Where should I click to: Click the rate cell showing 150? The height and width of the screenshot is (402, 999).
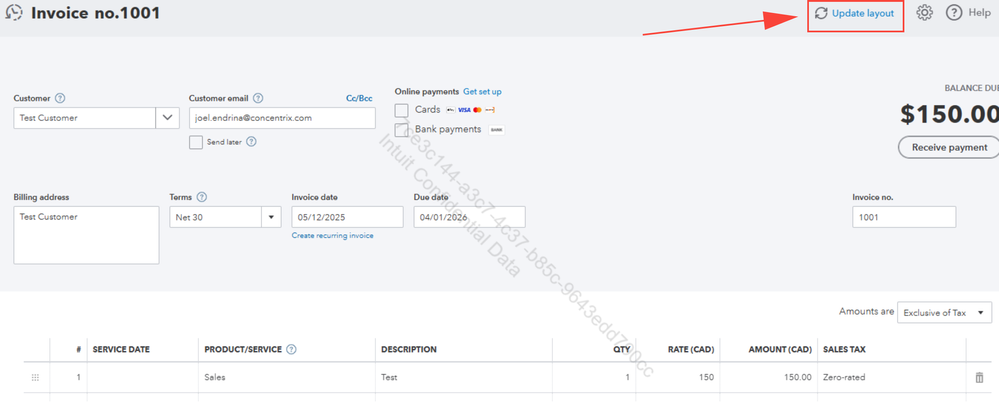(677, 378)
